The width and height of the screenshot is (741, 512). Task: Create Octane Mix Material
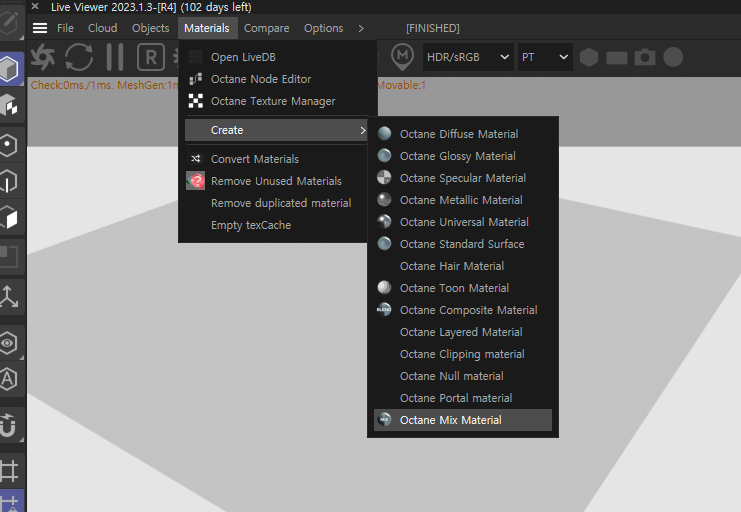[x=463, y=420]
